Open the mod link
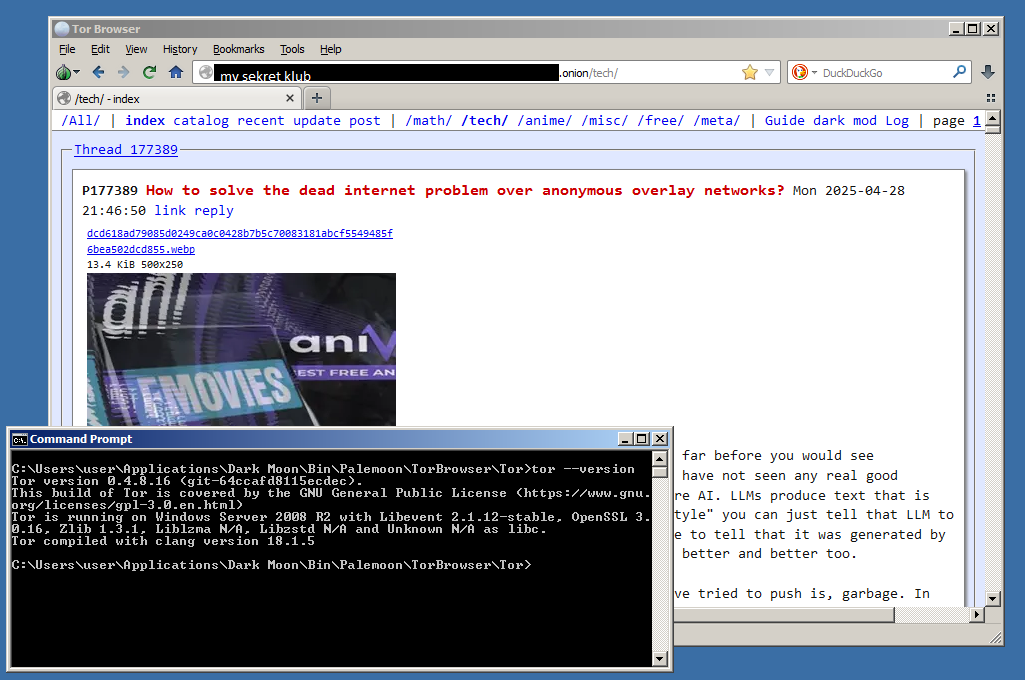 click(x=865, y=120)
